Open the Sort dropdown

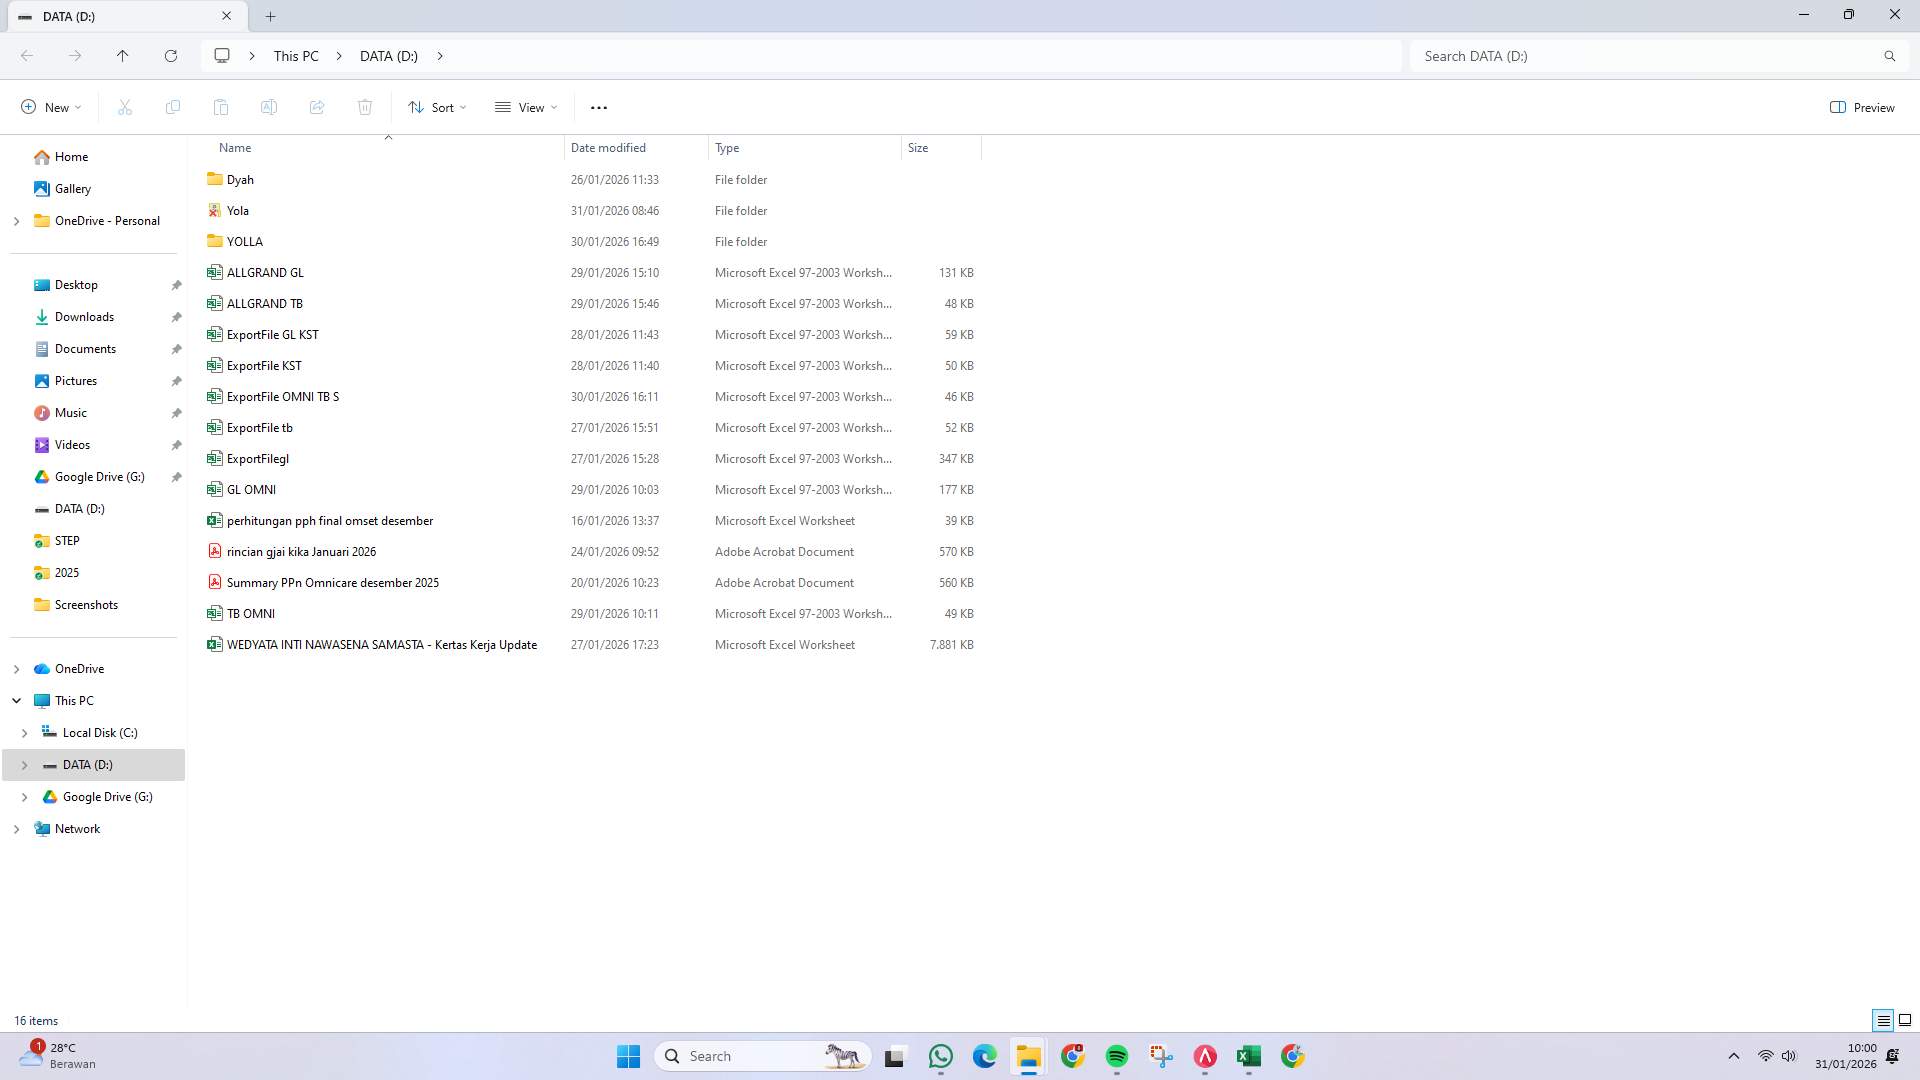click(x=437, y=107)
